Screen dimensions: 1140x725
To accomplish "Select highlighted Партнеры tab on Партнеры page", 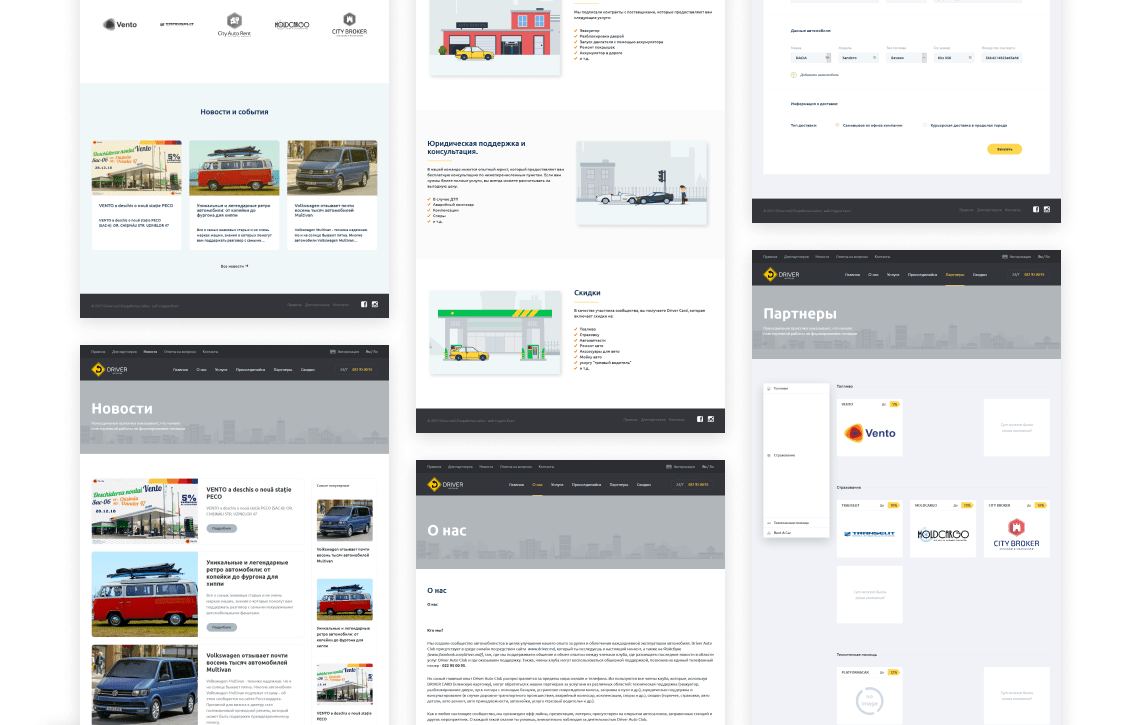I will point(953,274).
